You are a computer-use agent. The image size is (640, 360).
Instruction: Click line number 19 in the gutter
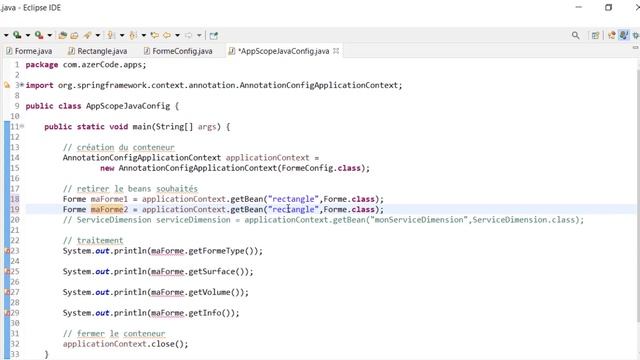pyautogui.click(x=15, y=209)
